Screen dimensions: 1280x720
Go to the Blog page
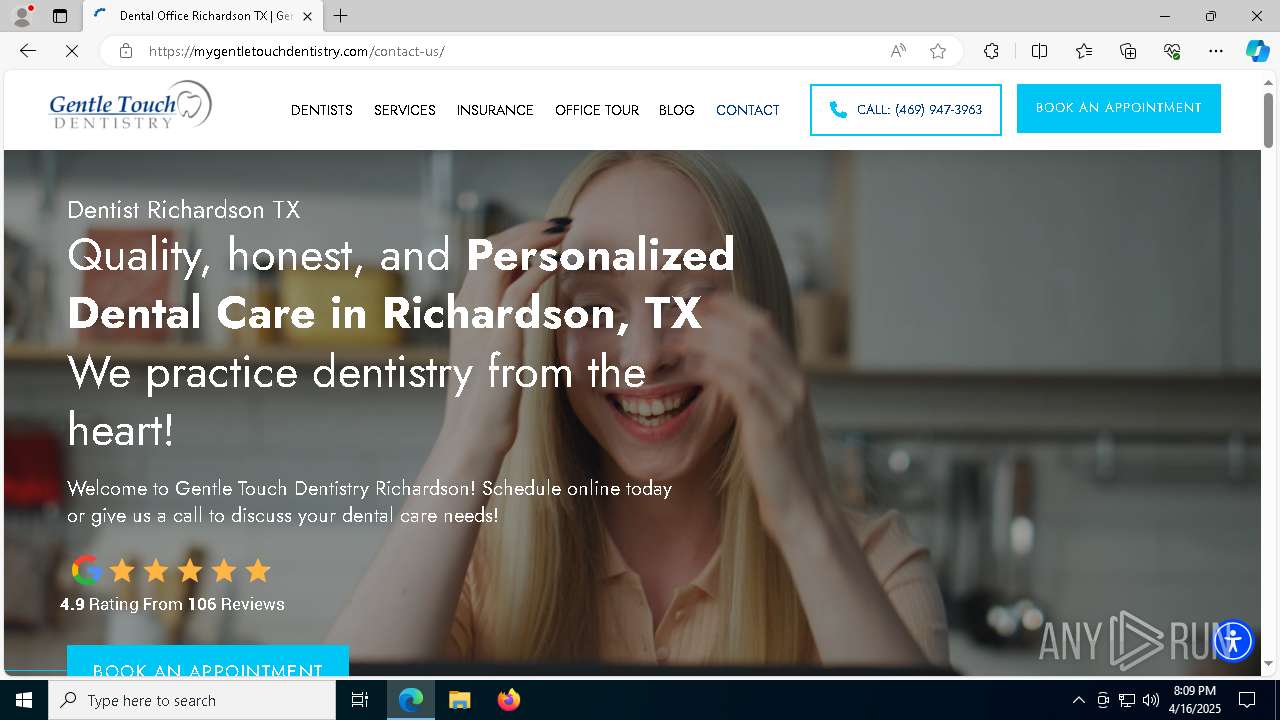tap(677, 110)
